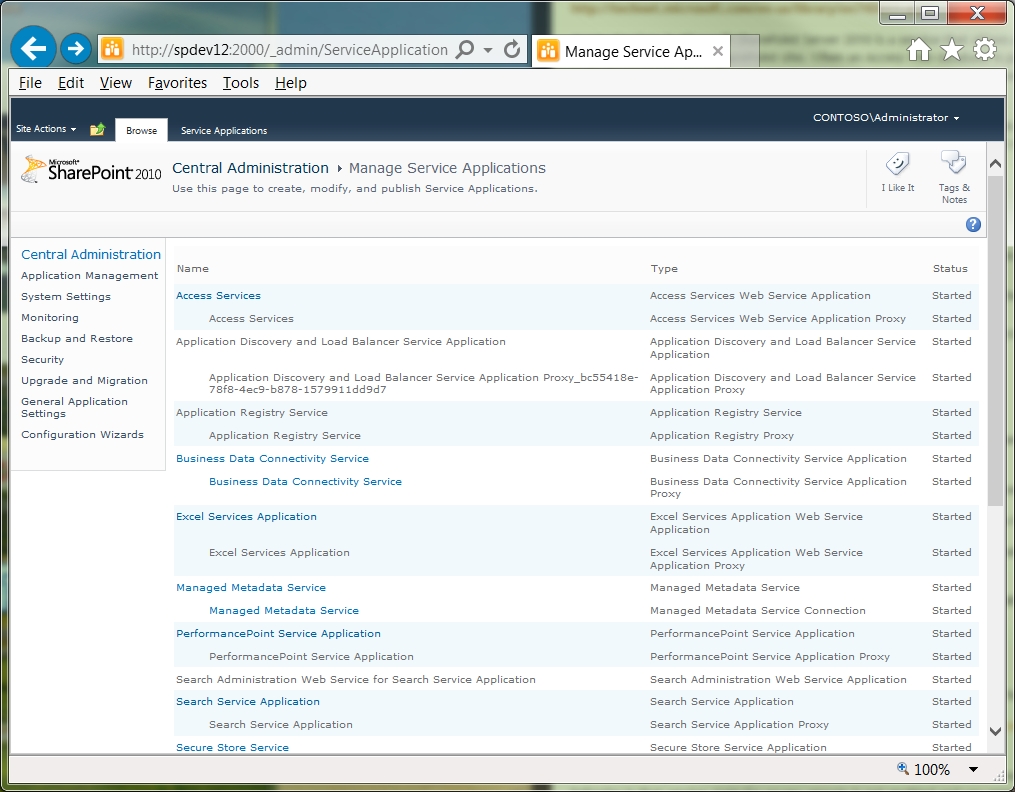The image size is (1015, 792).
Task: Open the zoom level 100% control
Action: coord(934,769)
